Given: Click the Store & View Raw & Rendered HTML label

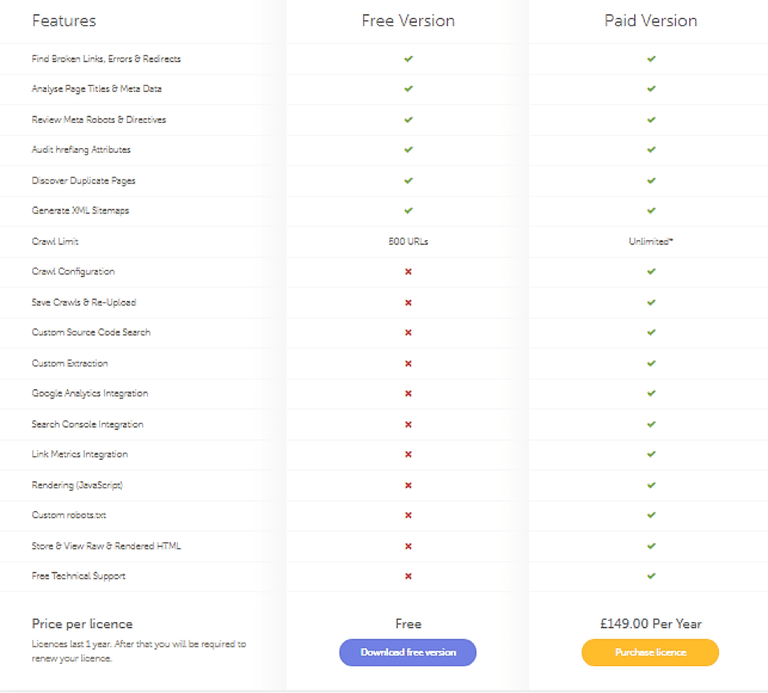Looking at the screenshot, I should 106,546.
